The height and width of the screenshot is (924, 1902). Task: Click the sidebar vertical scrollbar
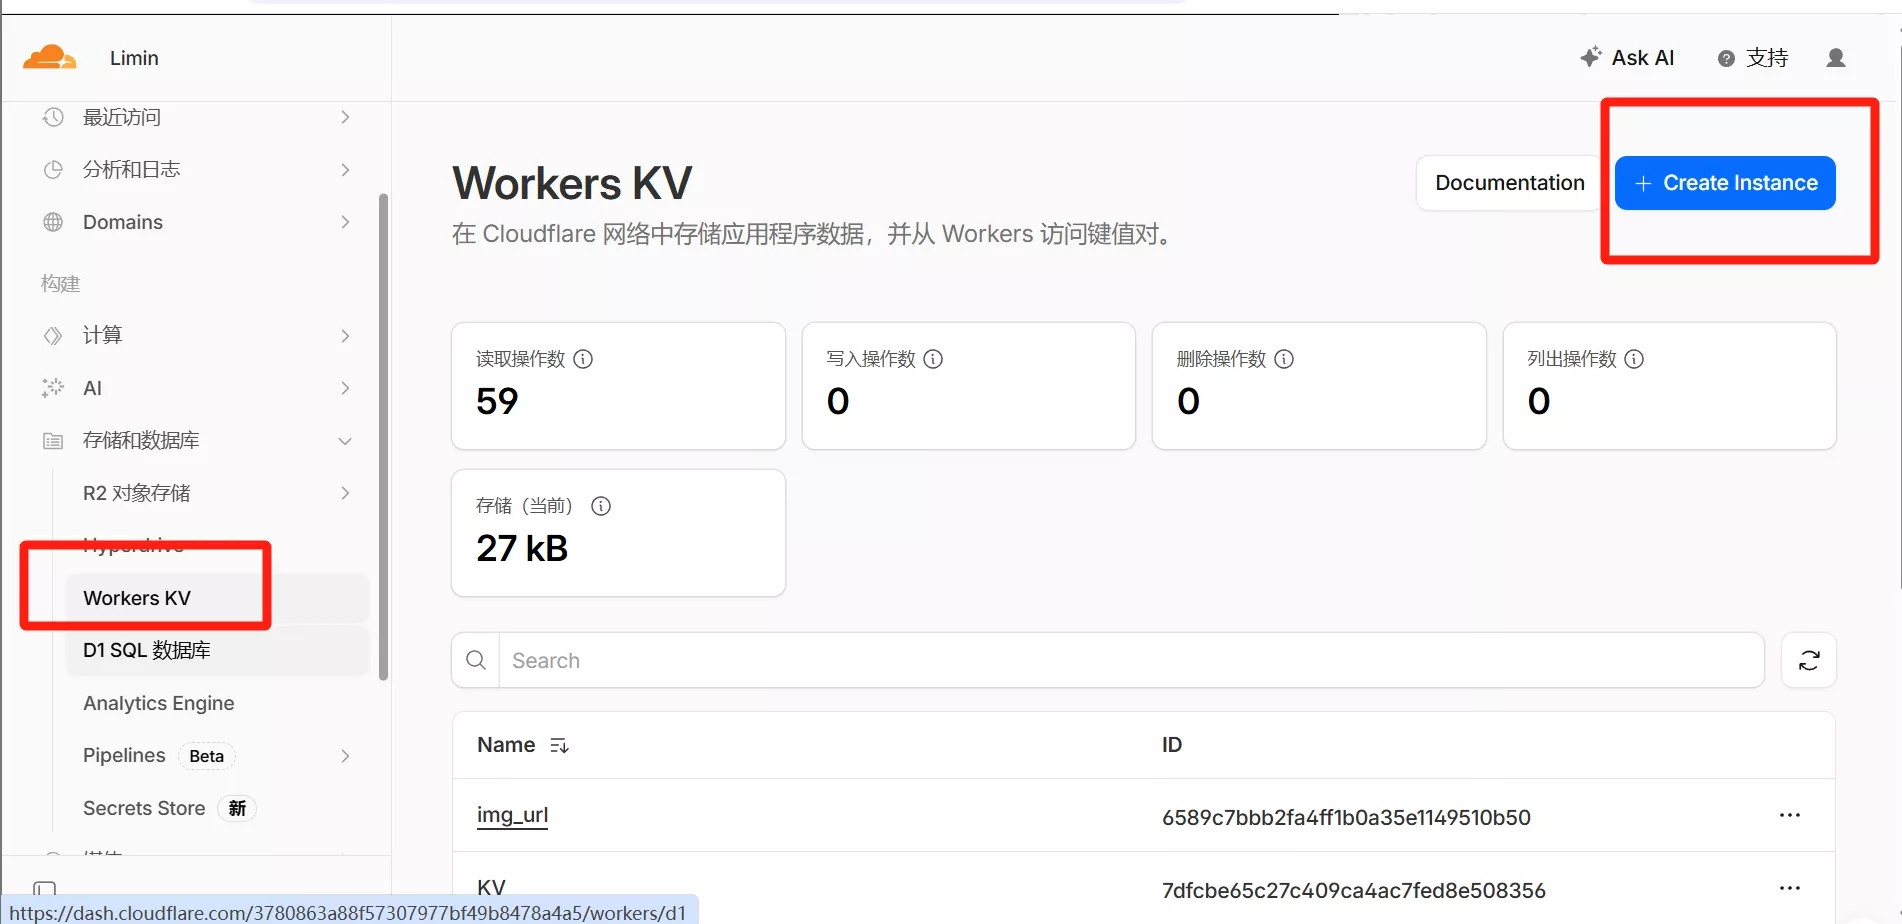[x=383, y=437]
